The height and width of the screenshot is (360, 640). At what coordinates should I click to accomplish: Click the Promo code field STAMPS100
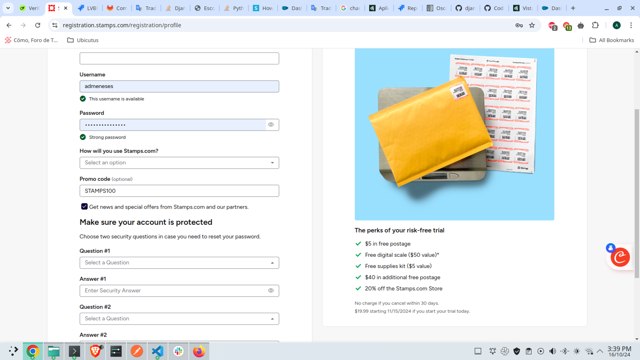(179, 191)
